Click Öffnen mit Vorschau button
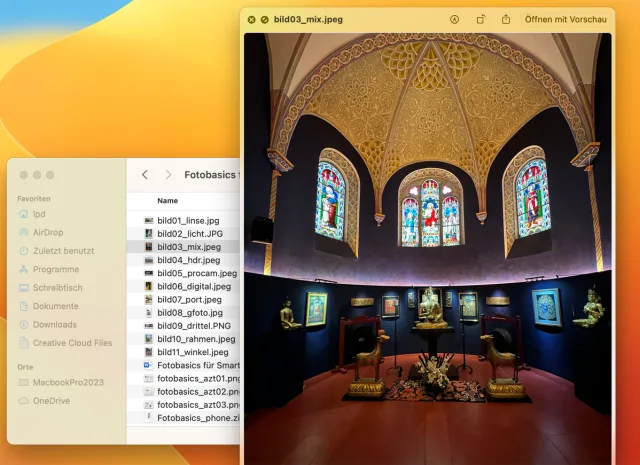 coord(565,20)
